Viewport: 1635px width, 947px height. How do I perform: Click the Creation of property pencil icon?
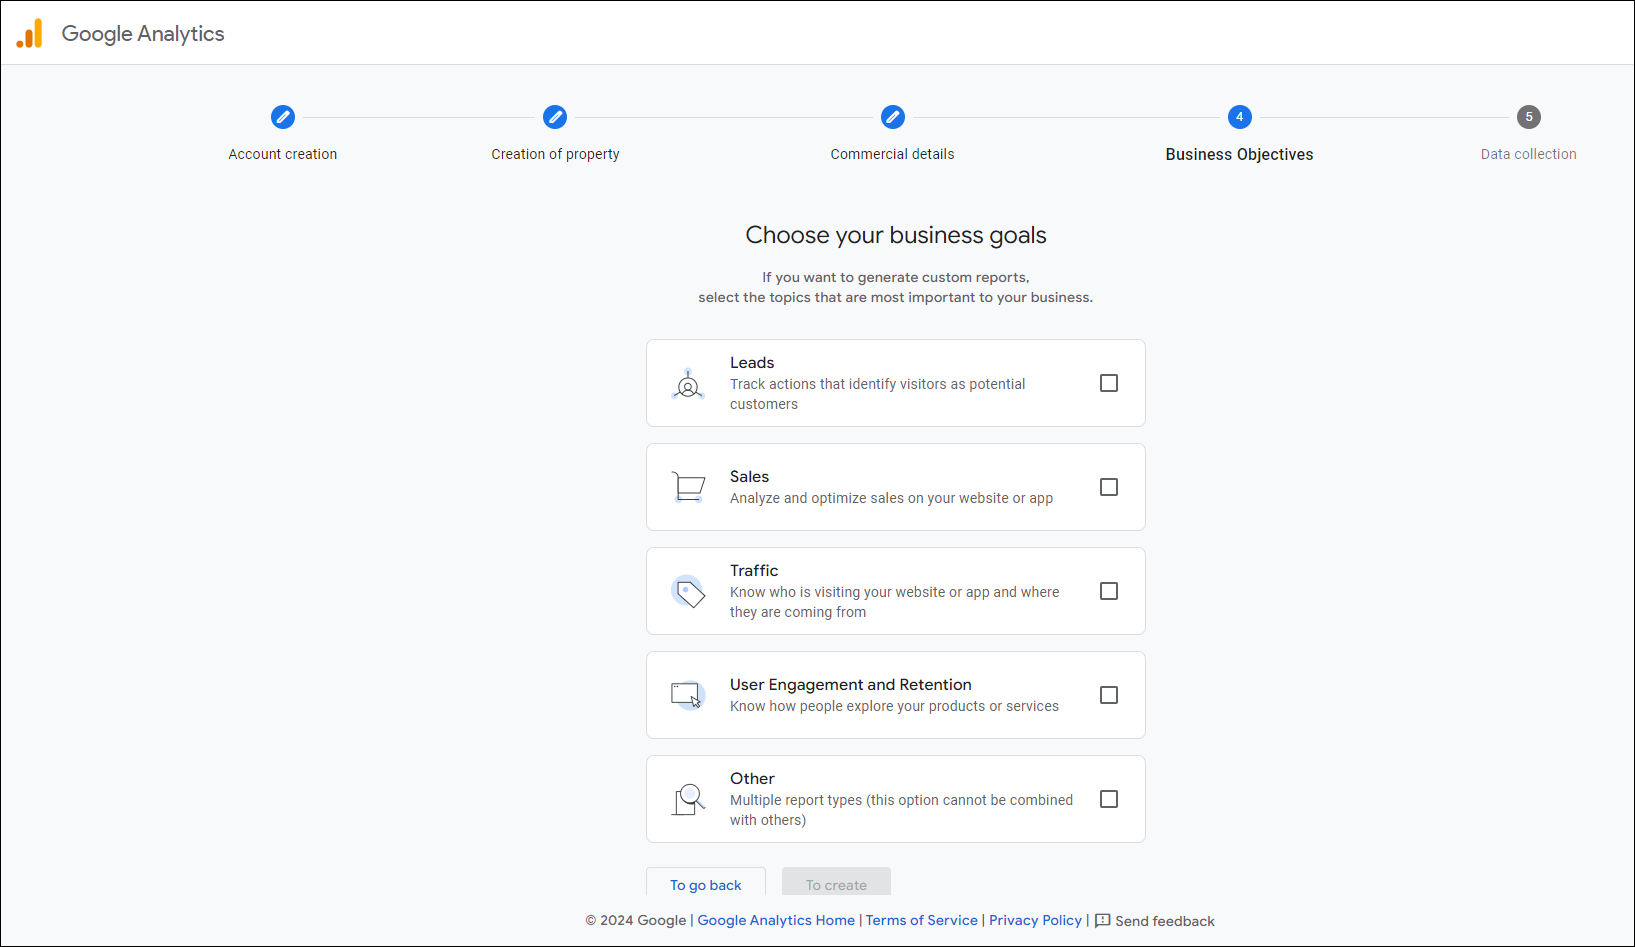click(x=555, y=117)
